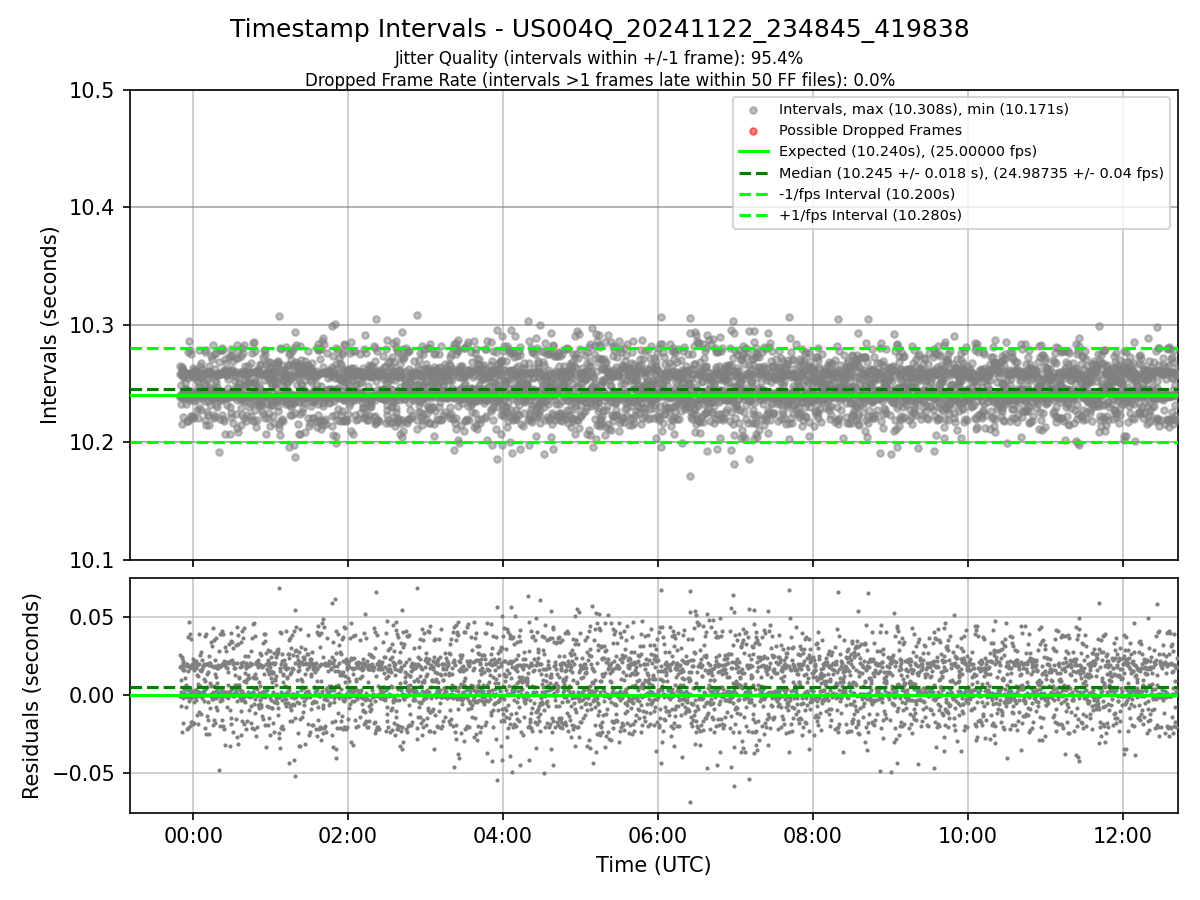This screenshot has width=1200, height=900.
Task: Click the "Intervals (seconds)" y-axis label
Action: [50, 325]
